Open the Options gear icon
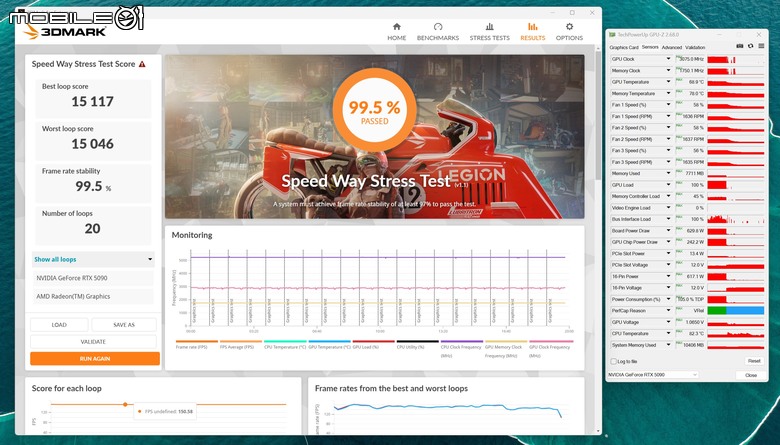This screenshot has height=445, width=780. [569, 27]
